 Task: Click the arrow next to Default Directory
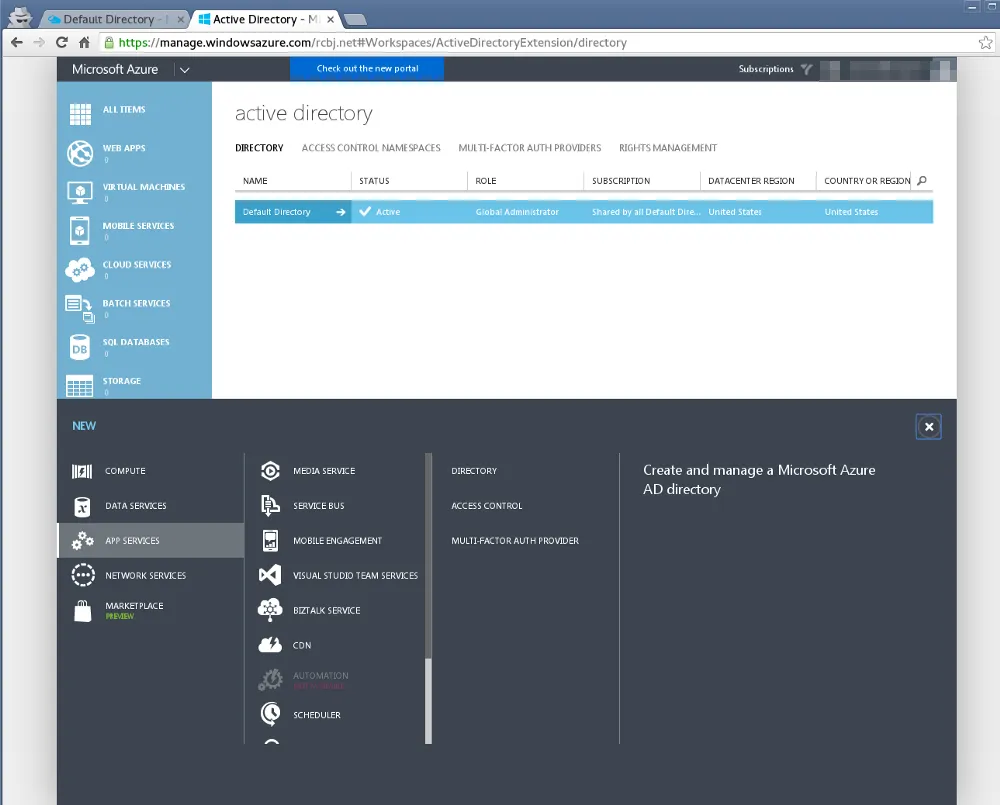tap(341, 212)
